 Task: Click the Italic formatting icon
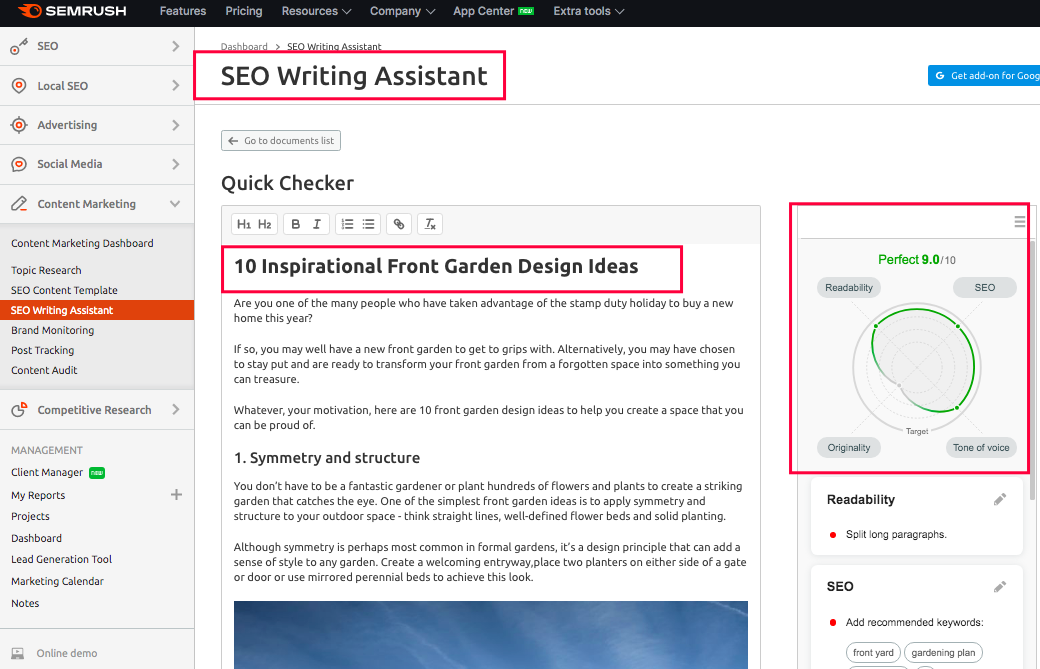point(317,224)
